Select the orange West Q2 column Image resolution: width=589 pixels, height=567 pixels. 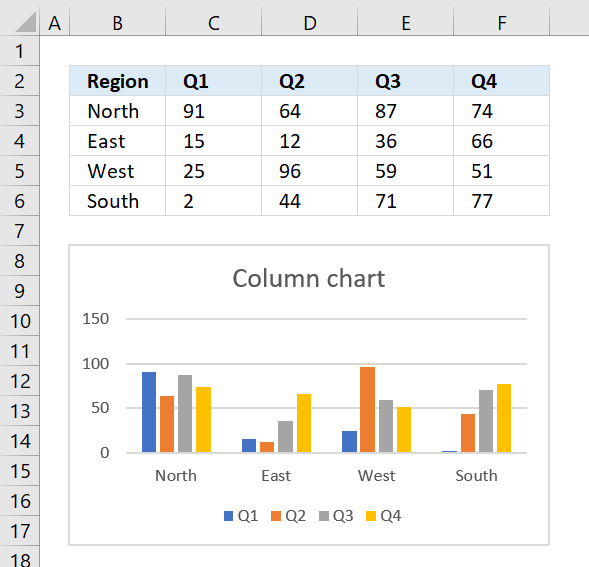(x=367, y=410)
